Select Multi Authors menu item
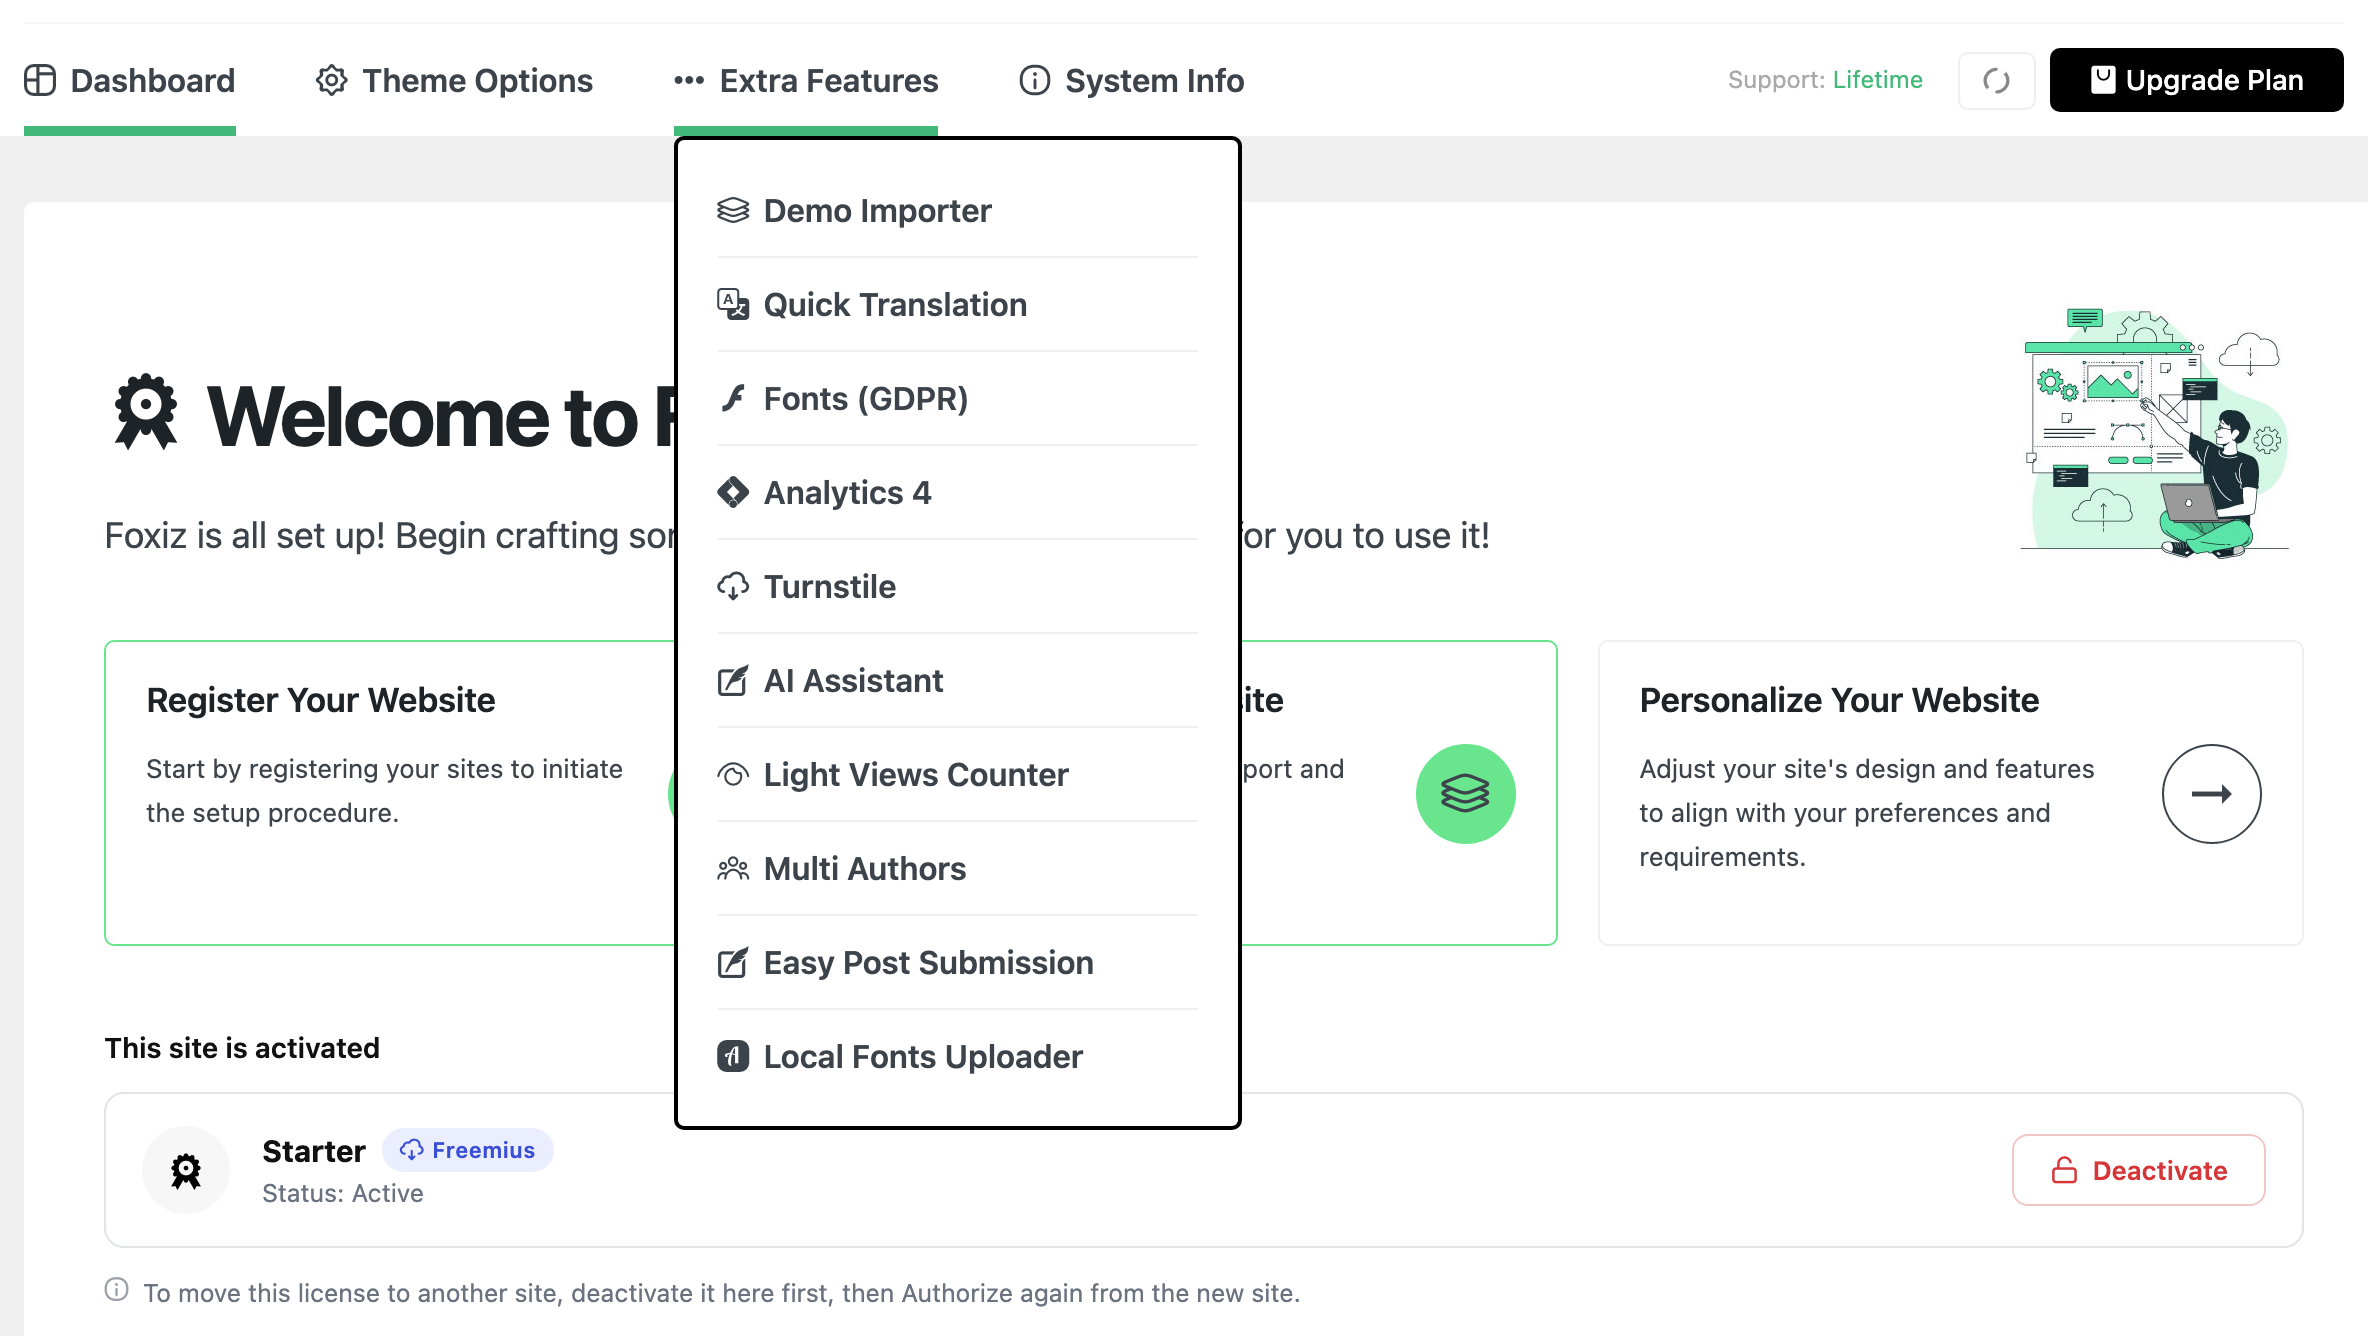Image resolution: width=2368 pixels, height=1336 pixels. click(957, 869)
